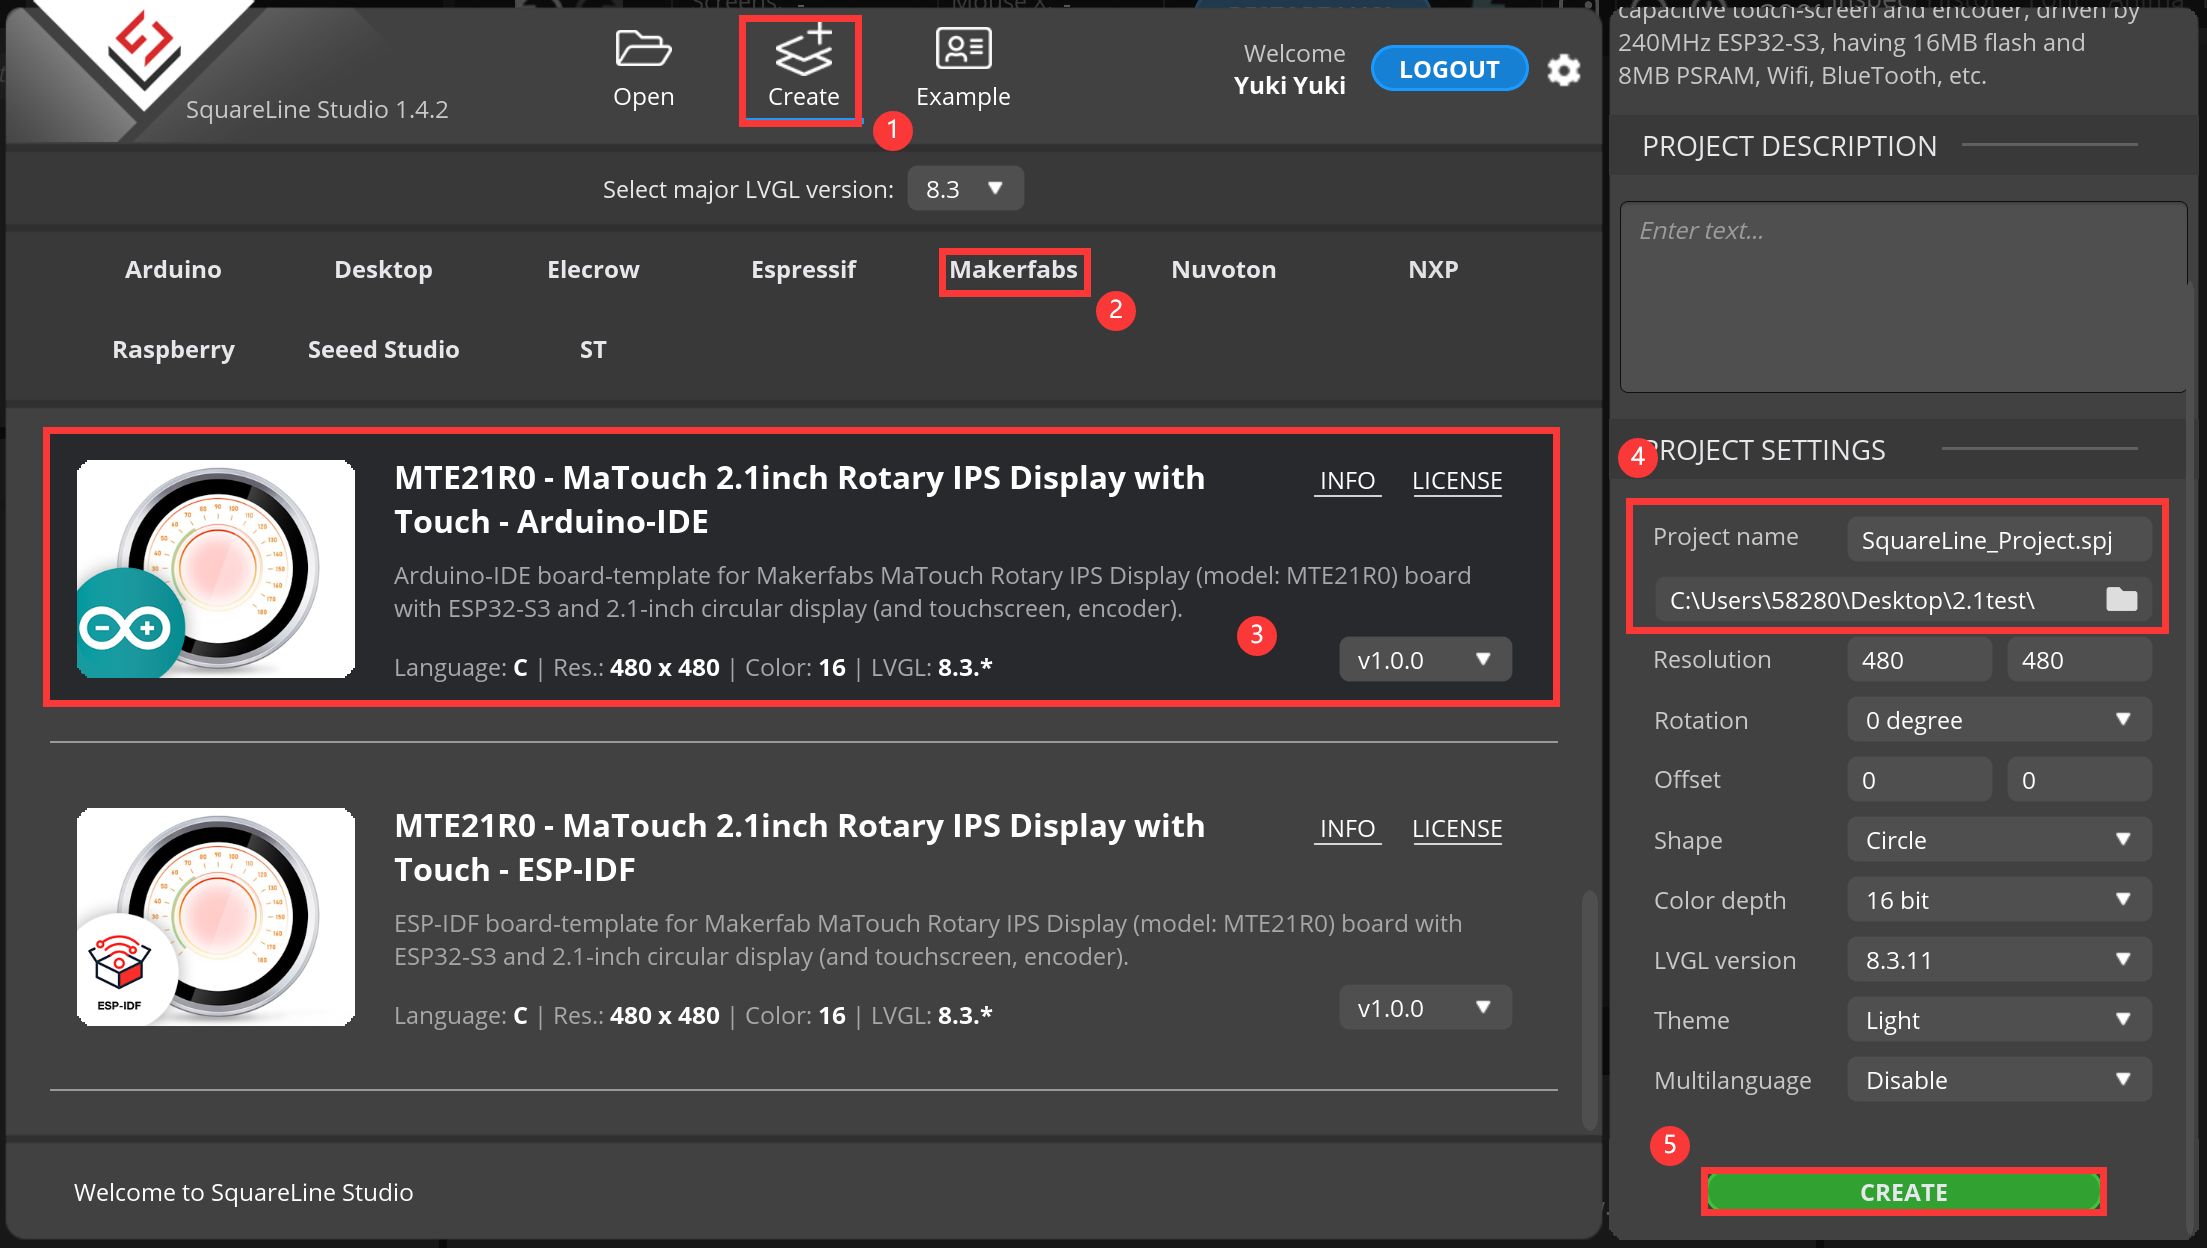Screen dimensions: 2207x1248
Task: Click the ESP-IDF template title text
Action: click(x=799, y=848)
